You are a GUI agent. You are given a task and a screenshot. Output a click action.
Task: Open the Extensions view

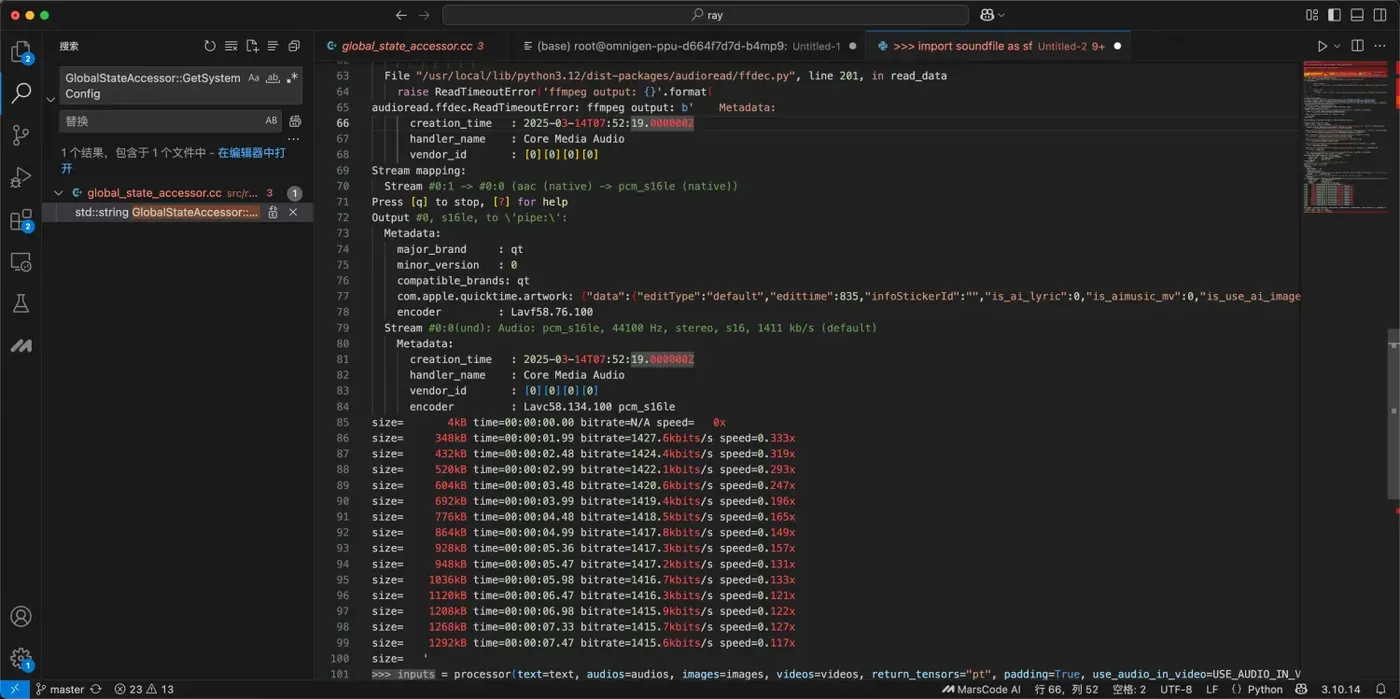pyautogui.click(x=21, y=220)
